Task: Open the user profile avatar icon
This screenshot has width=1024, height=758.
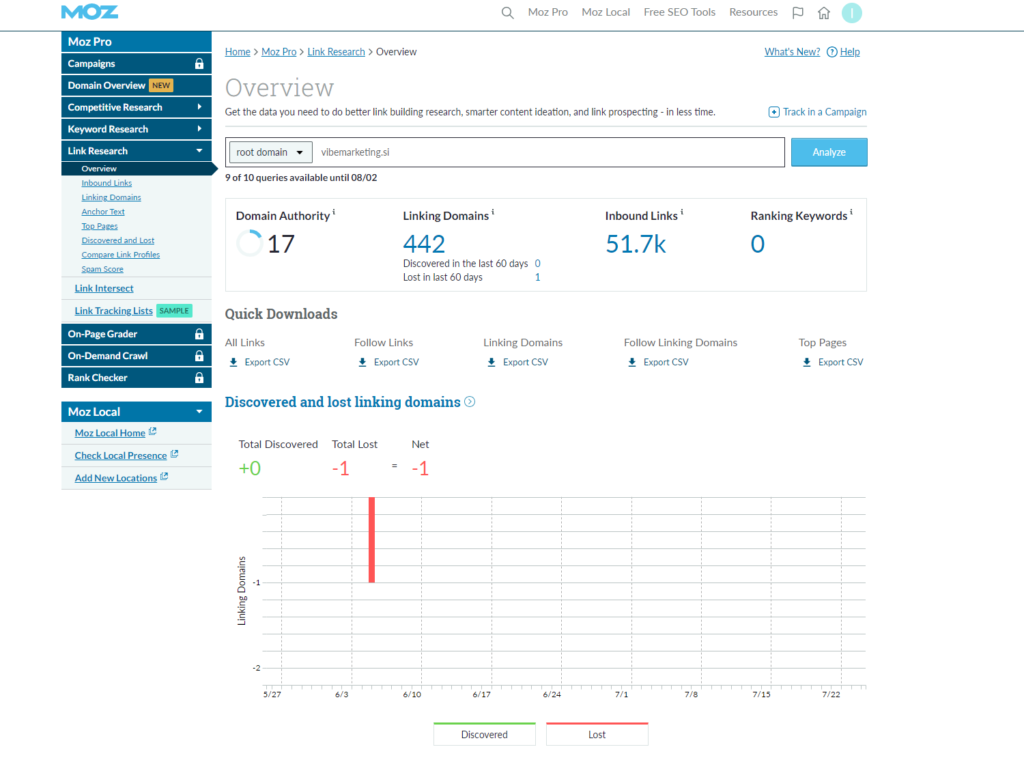Action: click(x=851, y=13)
